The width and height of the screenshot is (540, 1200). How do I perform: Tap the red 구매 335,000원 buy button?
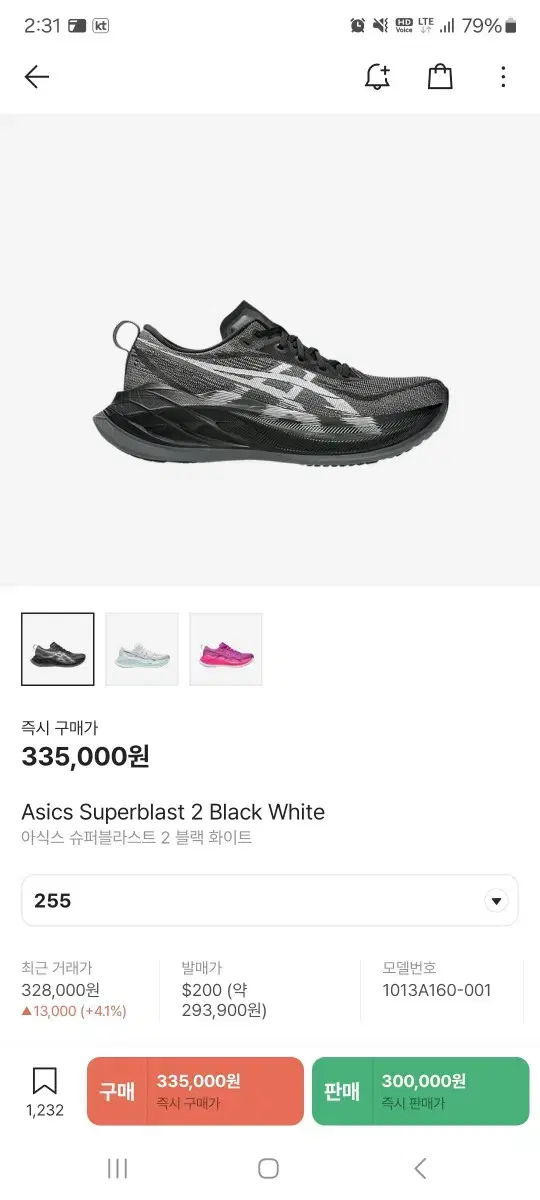(x=195, y=1091)
